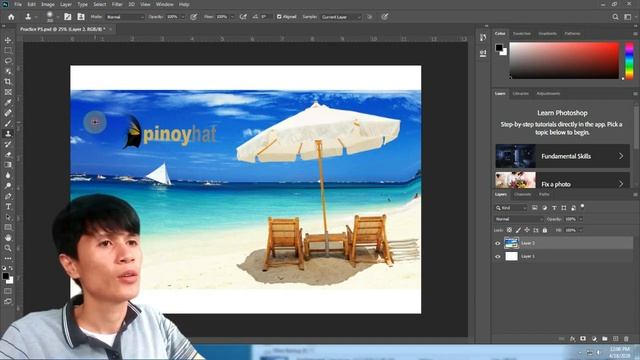Image resolution: width=640 pixels, height=360 pixels.
Task: Open the layer blend mode Normal dropdown
Action: tap(519, 219)
